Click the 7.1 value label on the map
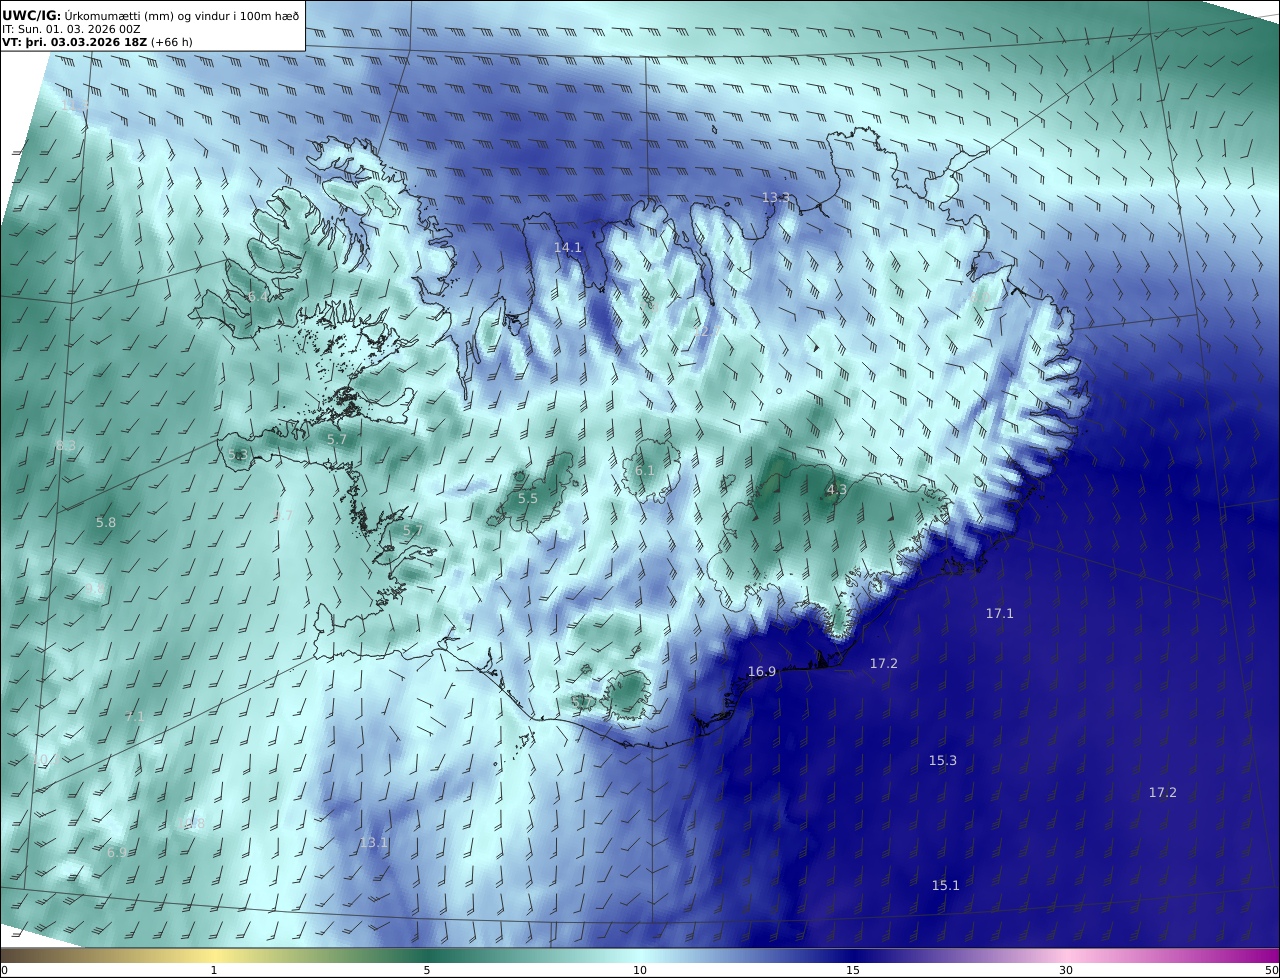 click(134, 716)
